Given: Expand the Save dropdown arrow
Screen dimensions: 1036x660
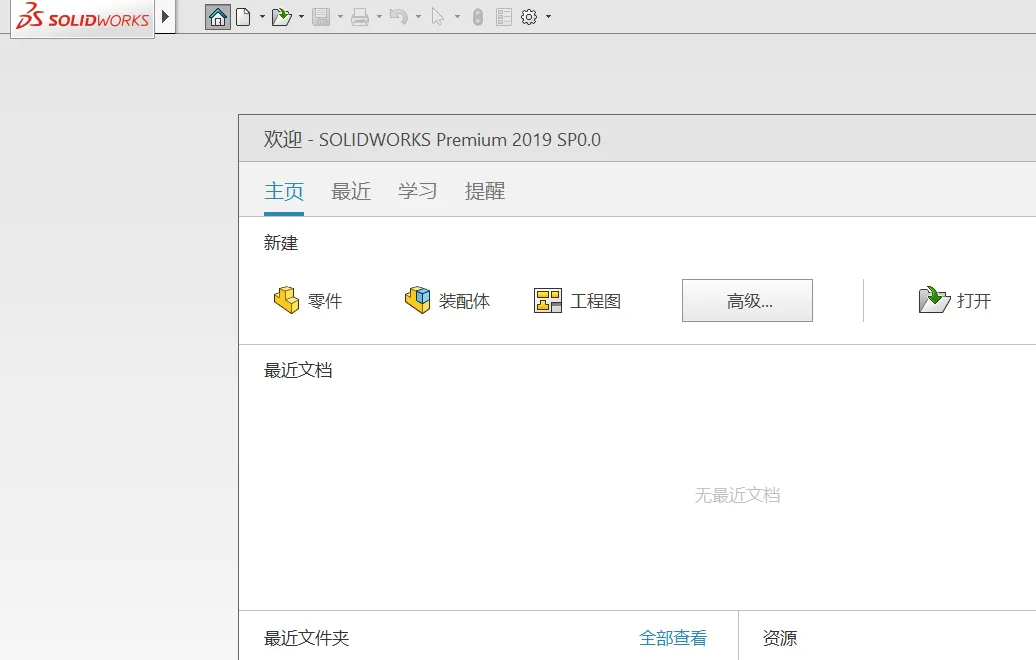Looking at the screenshot, I should coord(340,17).
